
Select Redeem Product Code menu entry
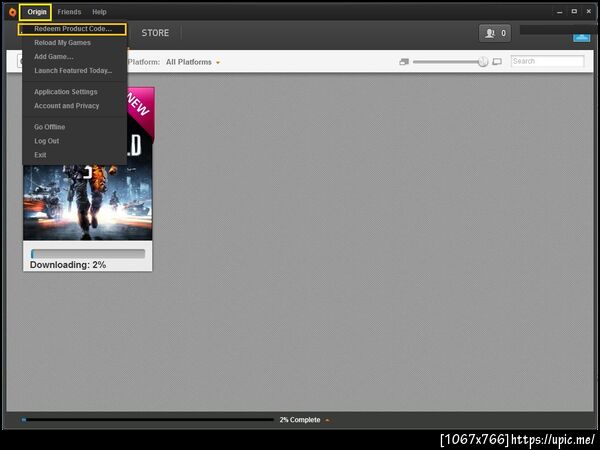pyautogui.click(x=72, y=29)
